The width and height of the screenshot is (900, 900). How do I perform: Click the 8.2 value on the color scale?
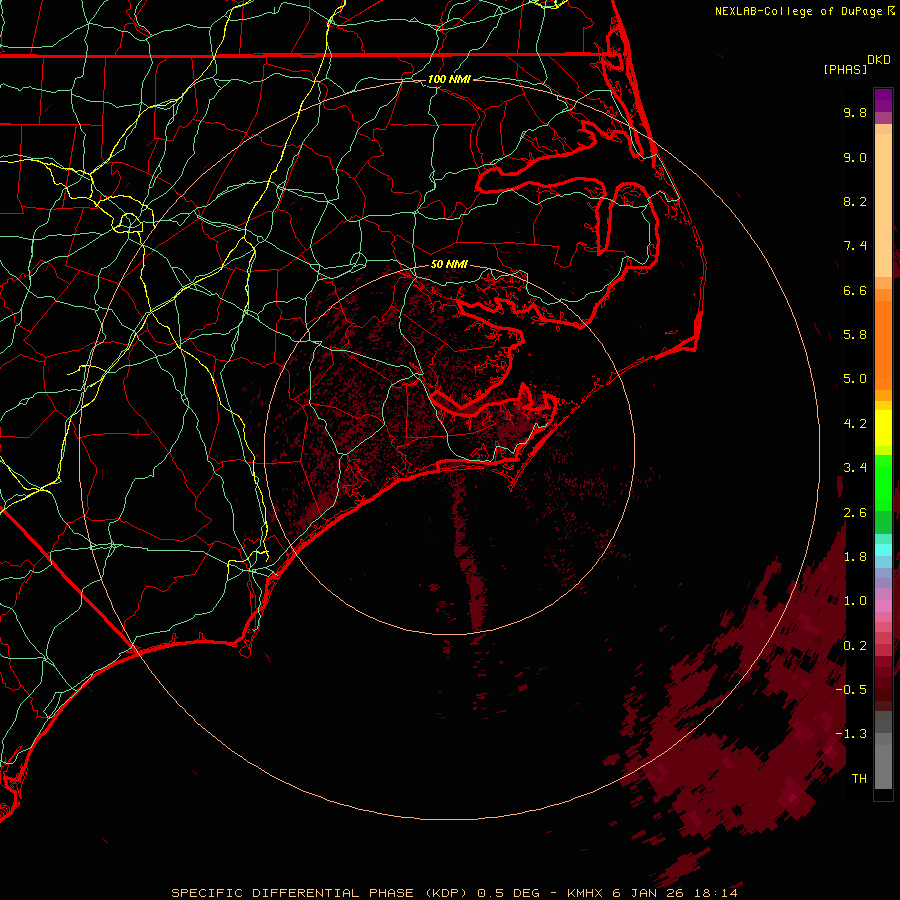[x=855, y=201]
